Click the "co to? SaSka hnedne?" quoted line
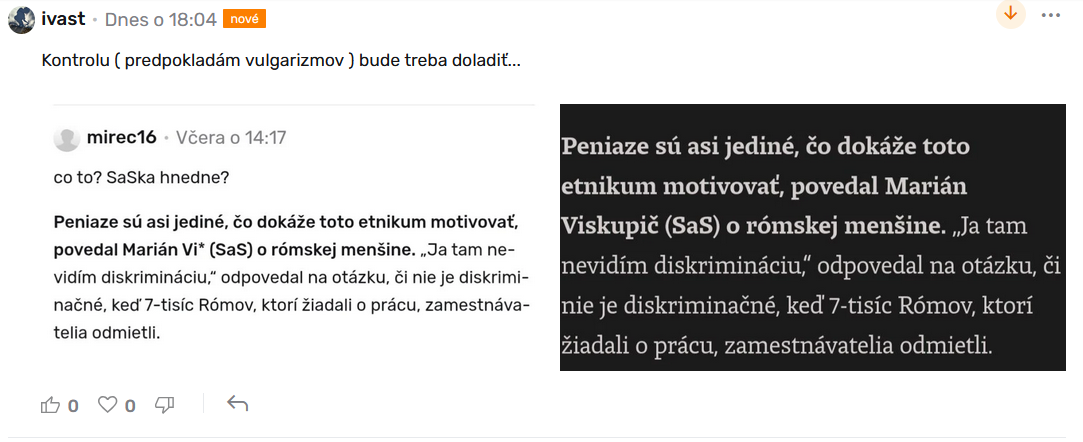The height and width of the screenshot is (442, 1083). click(x=141, y=178)
